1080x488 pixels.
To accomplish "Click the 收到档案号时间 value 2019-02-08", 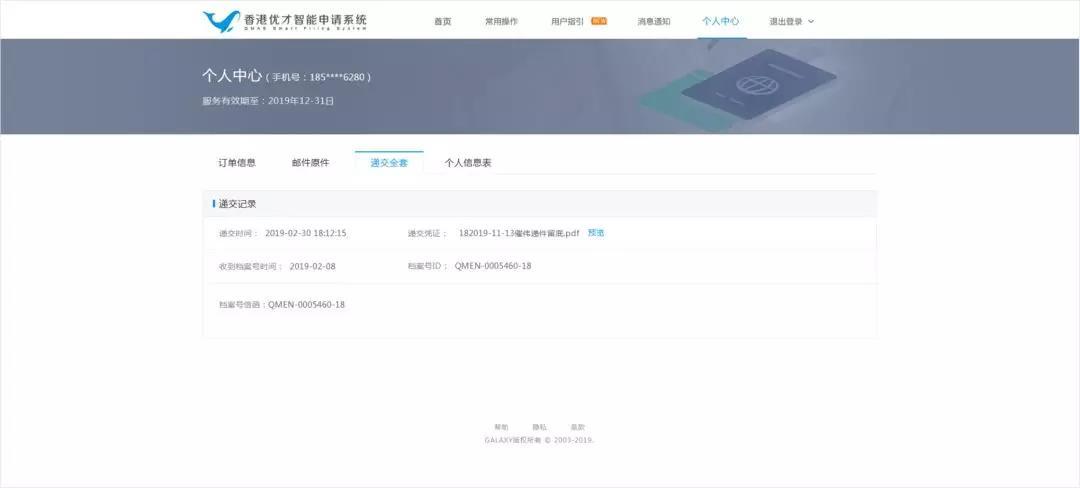I will tap(313, 266).
